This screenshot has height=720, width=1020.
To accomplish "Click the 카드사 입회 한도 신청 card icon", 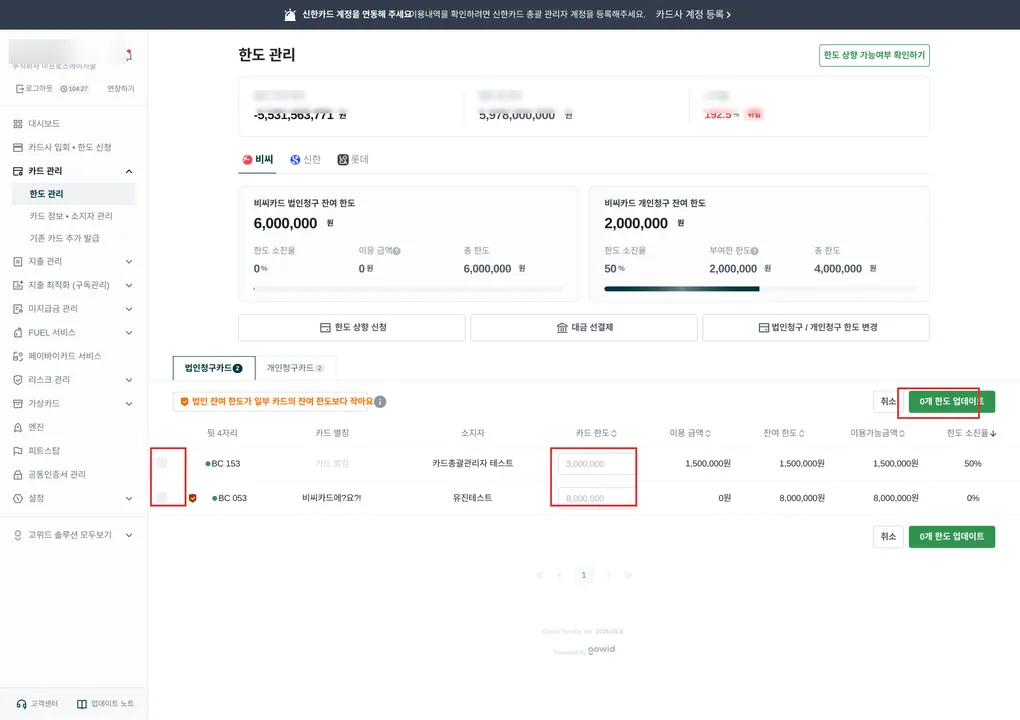I will click(18, 148).
